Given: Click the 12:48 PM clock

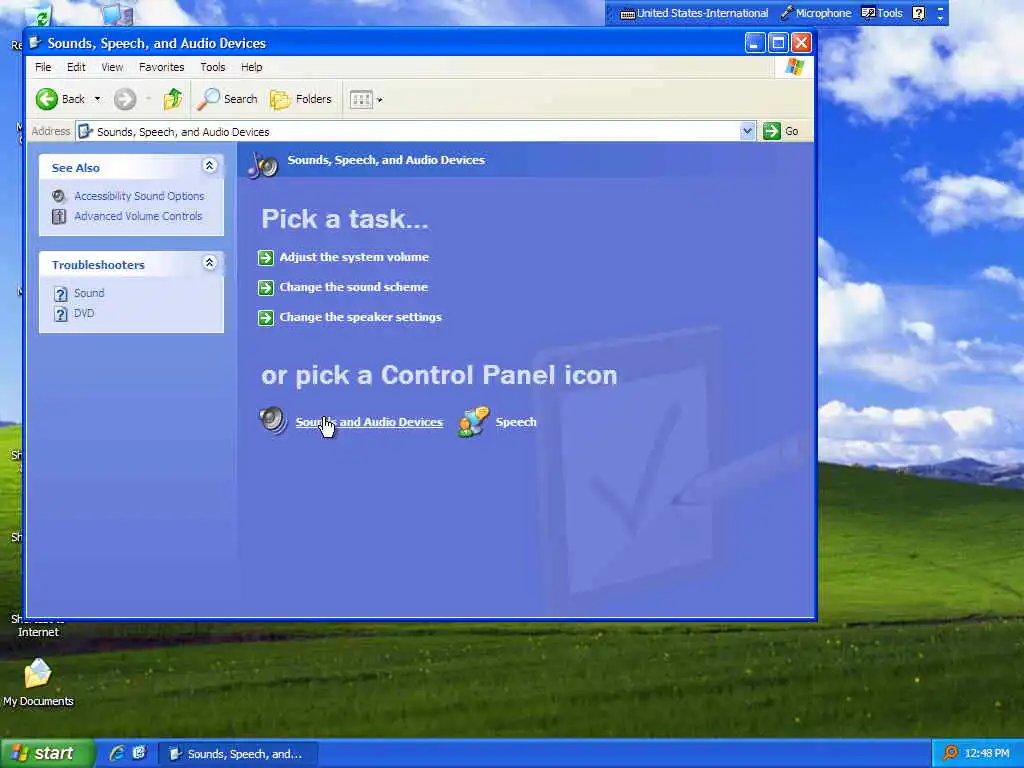Looking at the screenshot, I should click(x=987, y=754).
